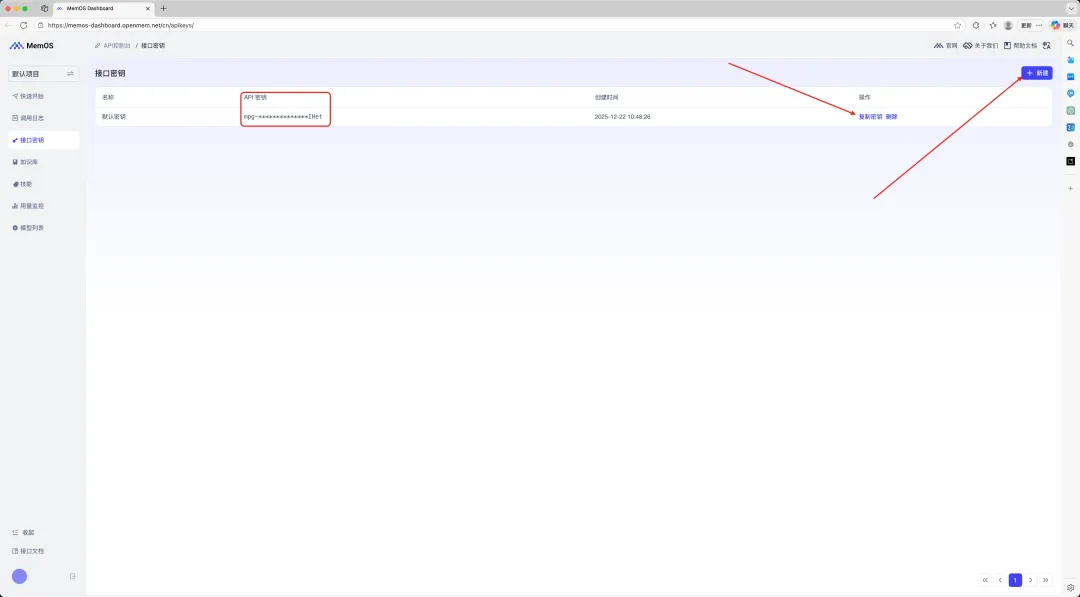Screen dimensions: 1080x597
Task: Click the 创建时间 column header
Action: pyautogui.click(x=606, y=98)
